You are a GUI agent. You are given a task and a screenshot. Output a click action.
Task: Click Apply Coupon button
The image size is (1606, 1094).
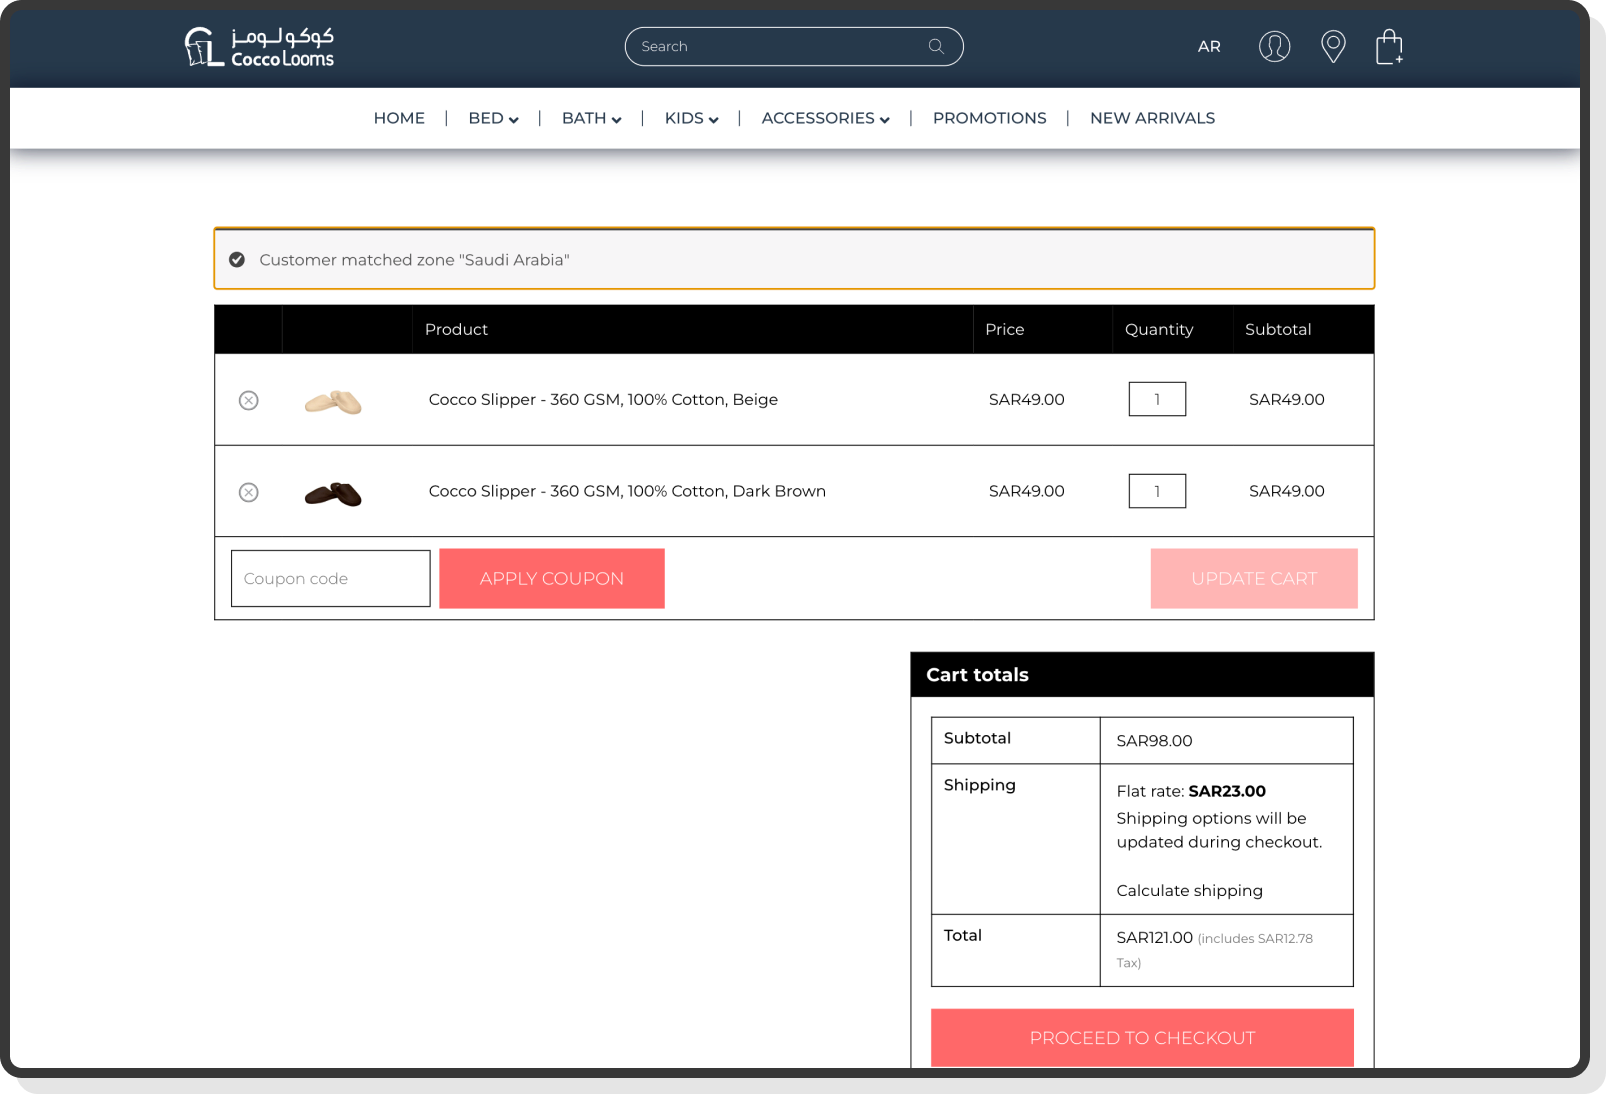551,578
